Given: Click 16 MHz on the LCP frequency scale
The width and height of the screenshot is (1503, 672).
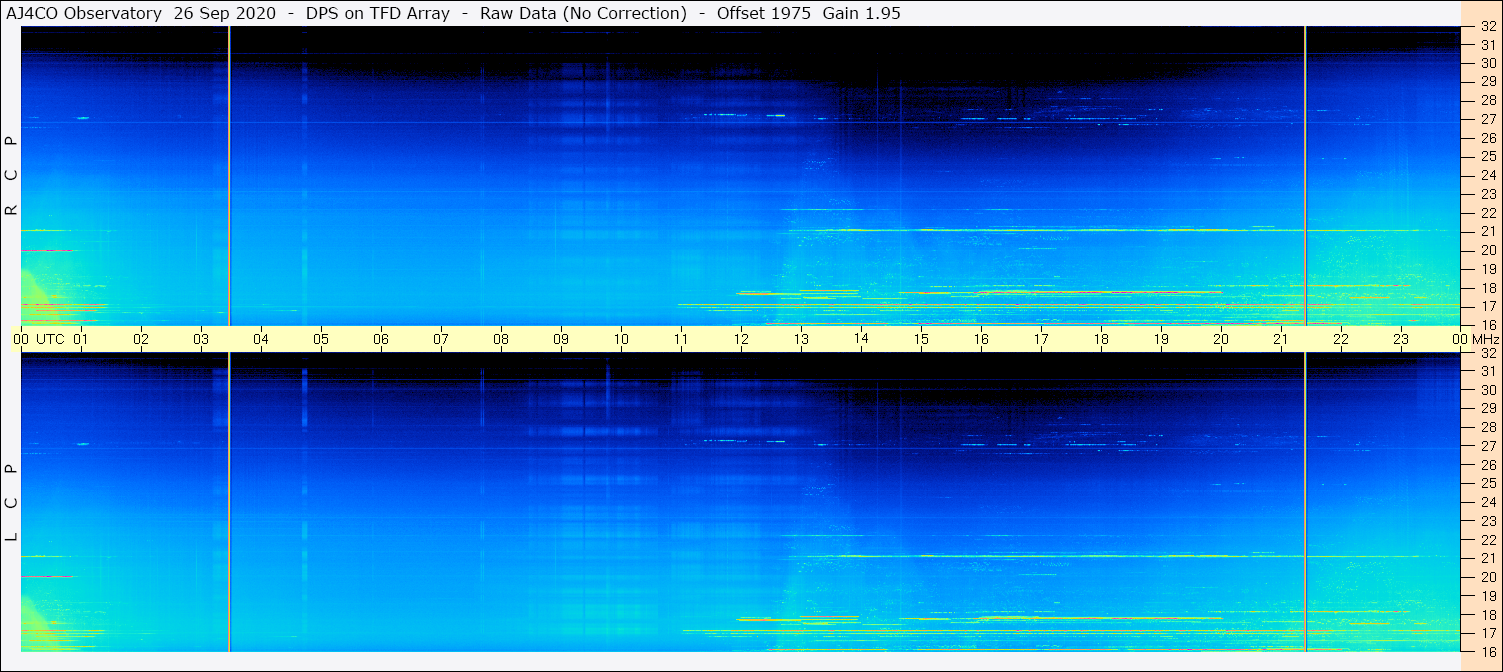Looking at the screenshot, I should point(1487,651).
